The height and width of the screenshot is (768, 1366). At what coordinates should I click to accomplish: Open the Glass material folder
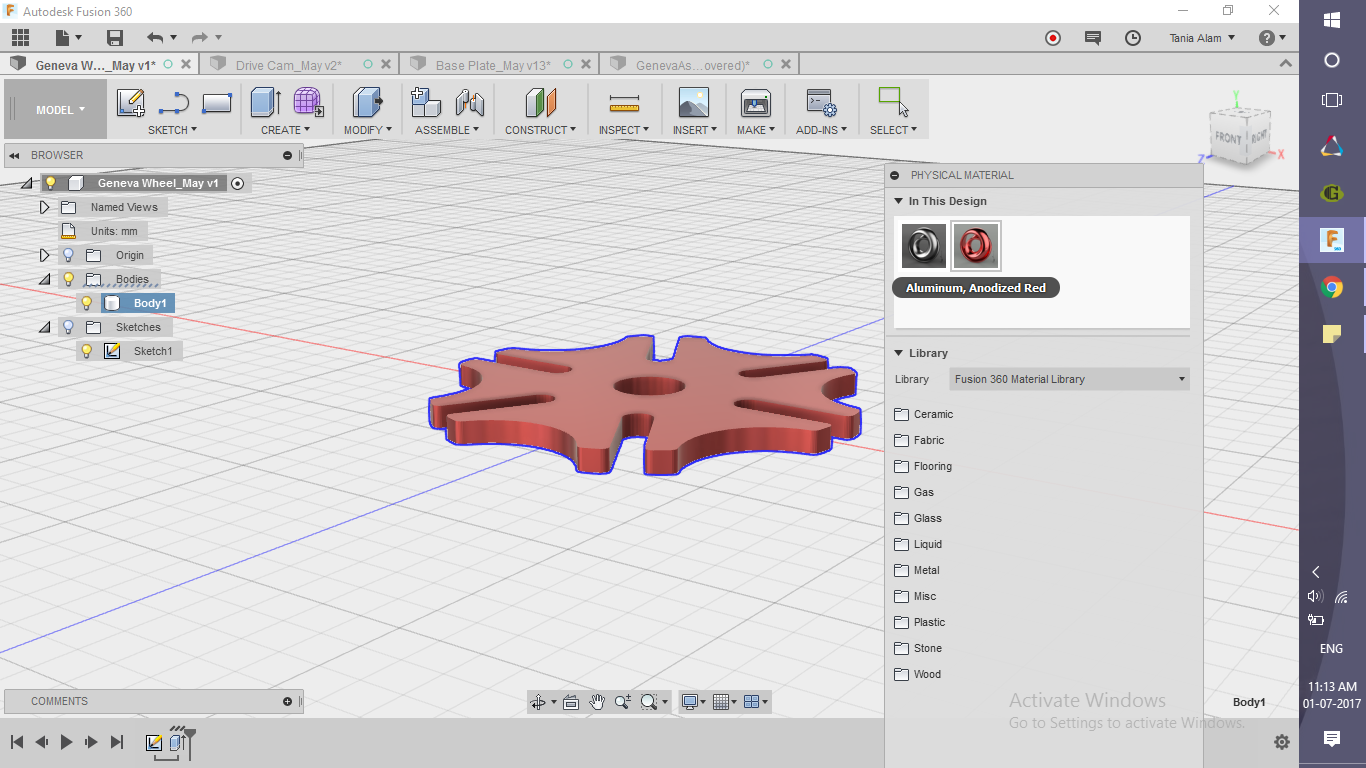coord(917,518)
